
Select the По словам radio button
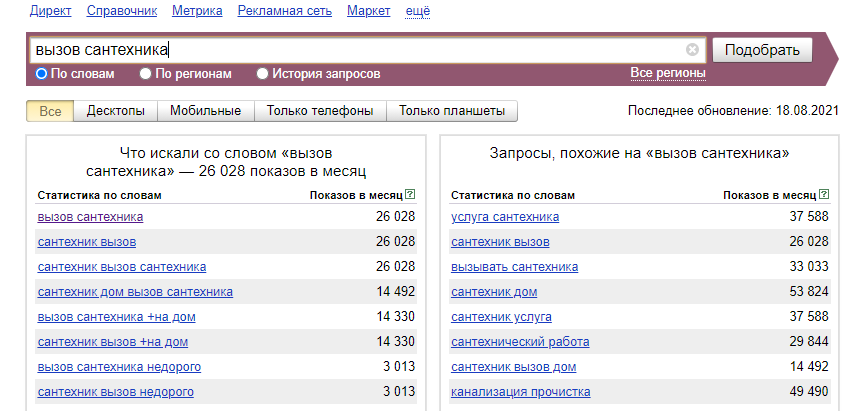point(42,74)
